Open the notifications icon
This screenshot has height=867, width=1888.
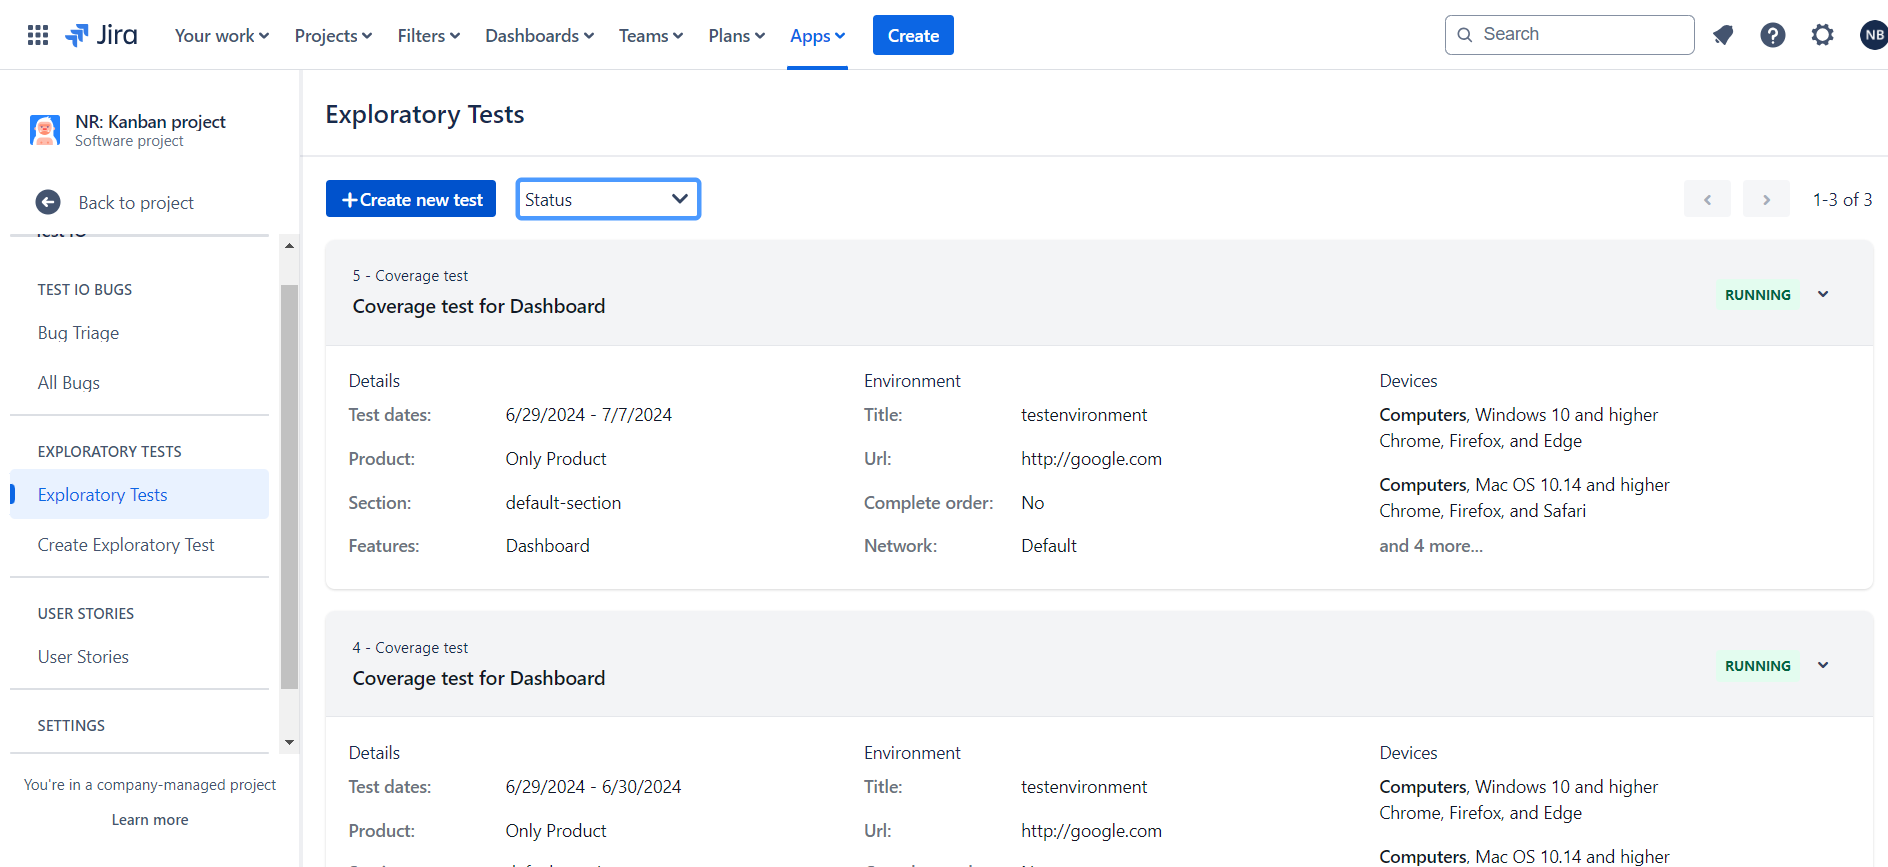1723,35
